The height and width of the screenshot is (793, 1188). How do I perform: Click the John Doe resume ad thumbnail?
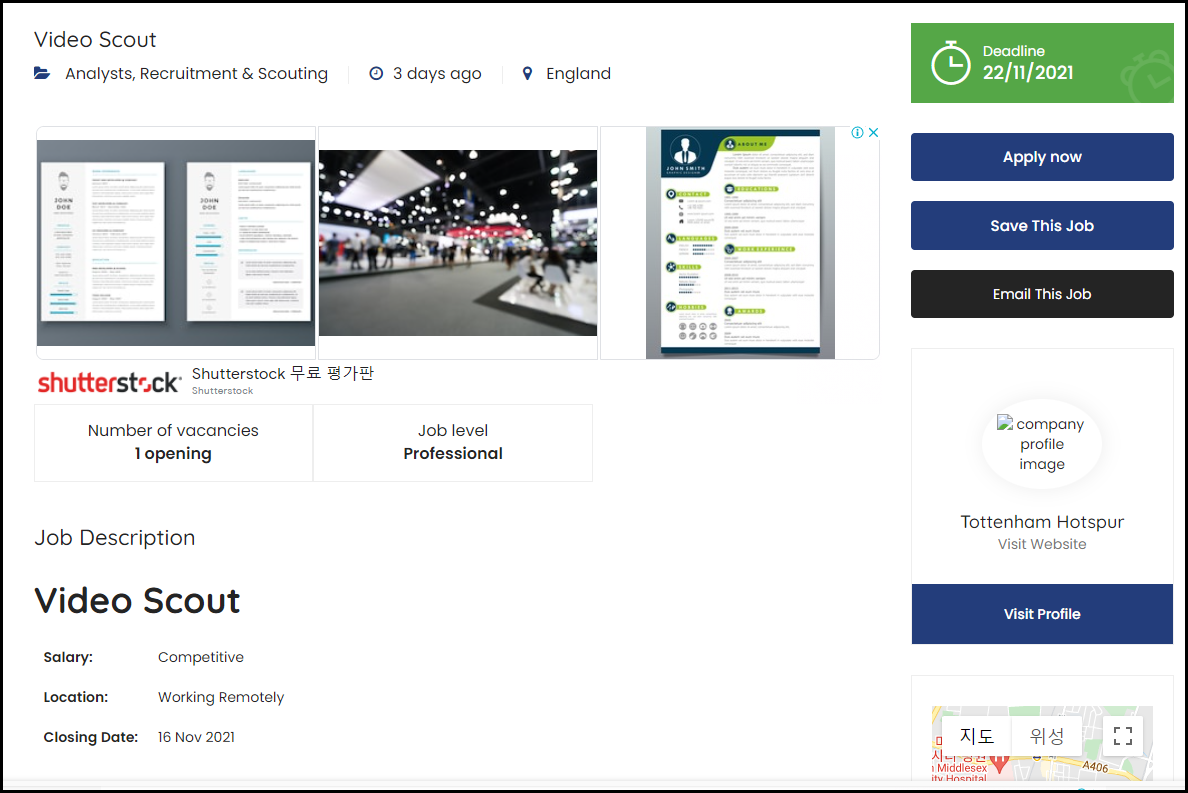tap(176, 243)
